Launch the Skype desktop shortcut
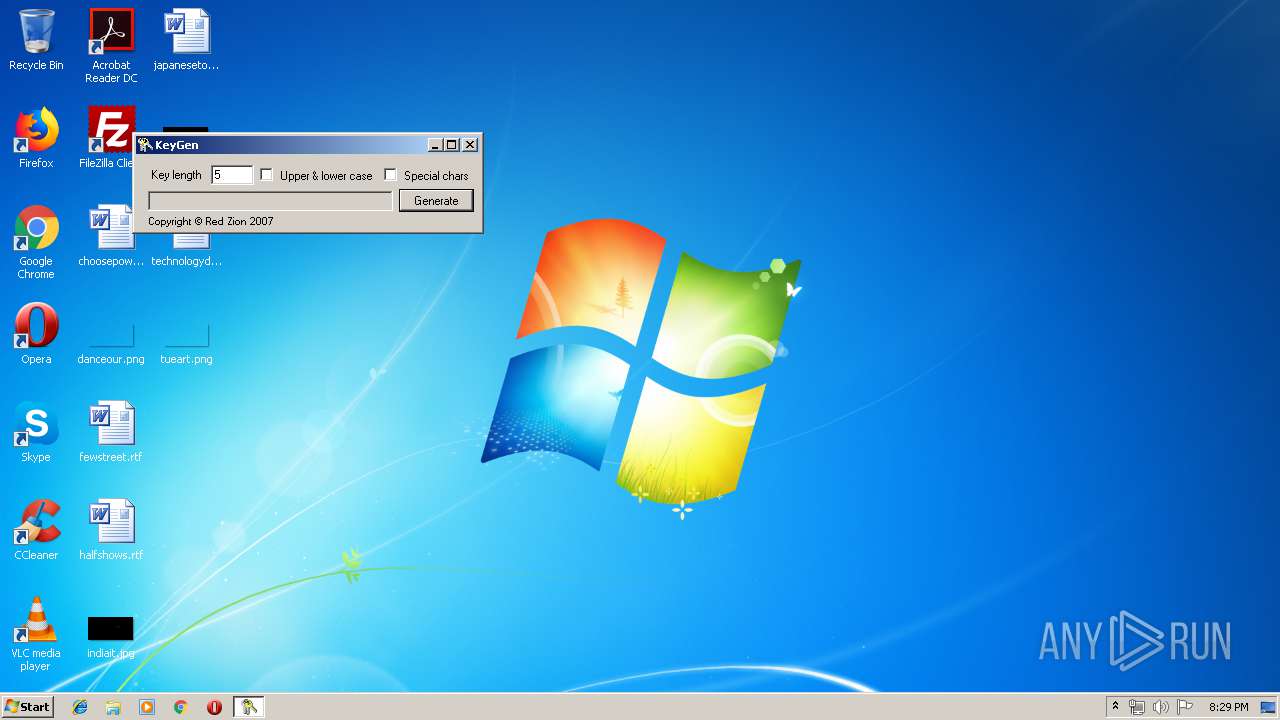 point(36,432)
